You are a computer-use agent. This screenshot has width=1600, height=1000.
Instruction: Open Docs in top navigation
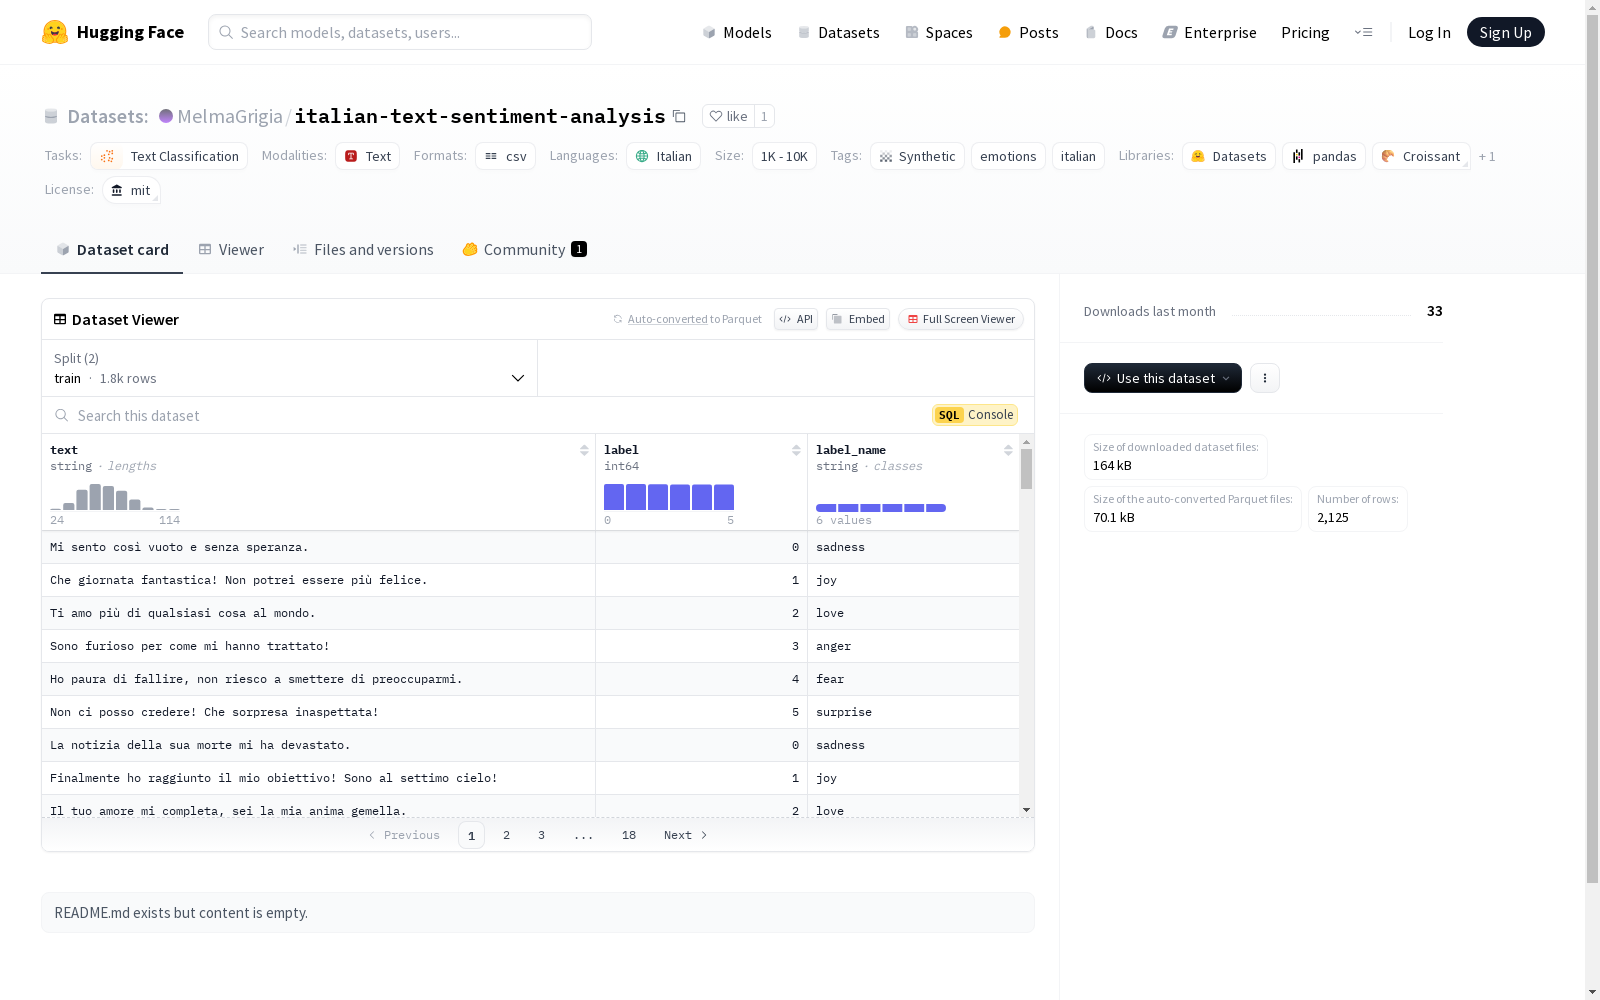click(x=1111, y=32)
